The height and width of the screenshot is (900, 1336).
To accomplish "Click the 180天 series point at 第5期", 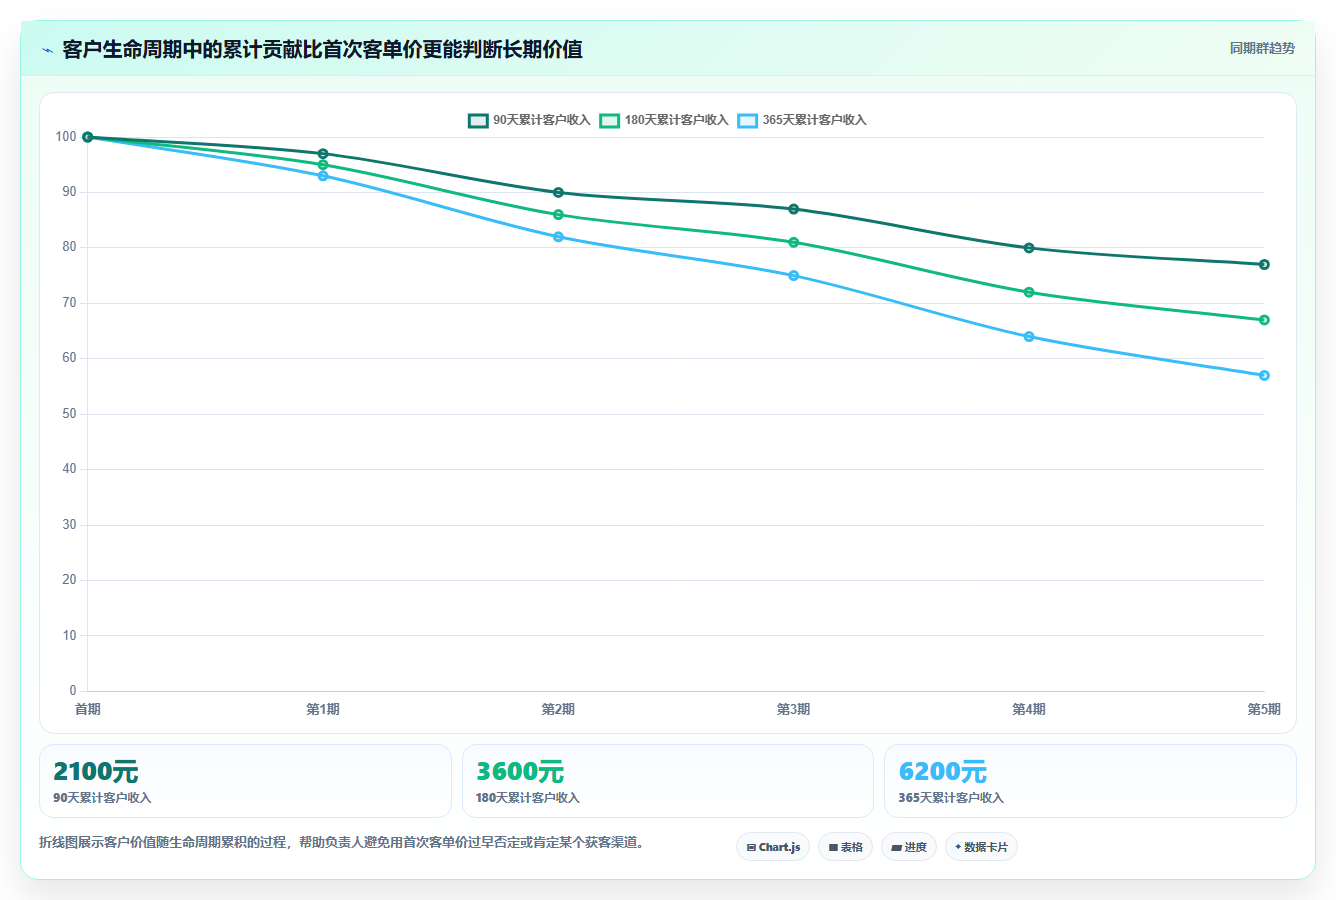I will (1264, 320).
